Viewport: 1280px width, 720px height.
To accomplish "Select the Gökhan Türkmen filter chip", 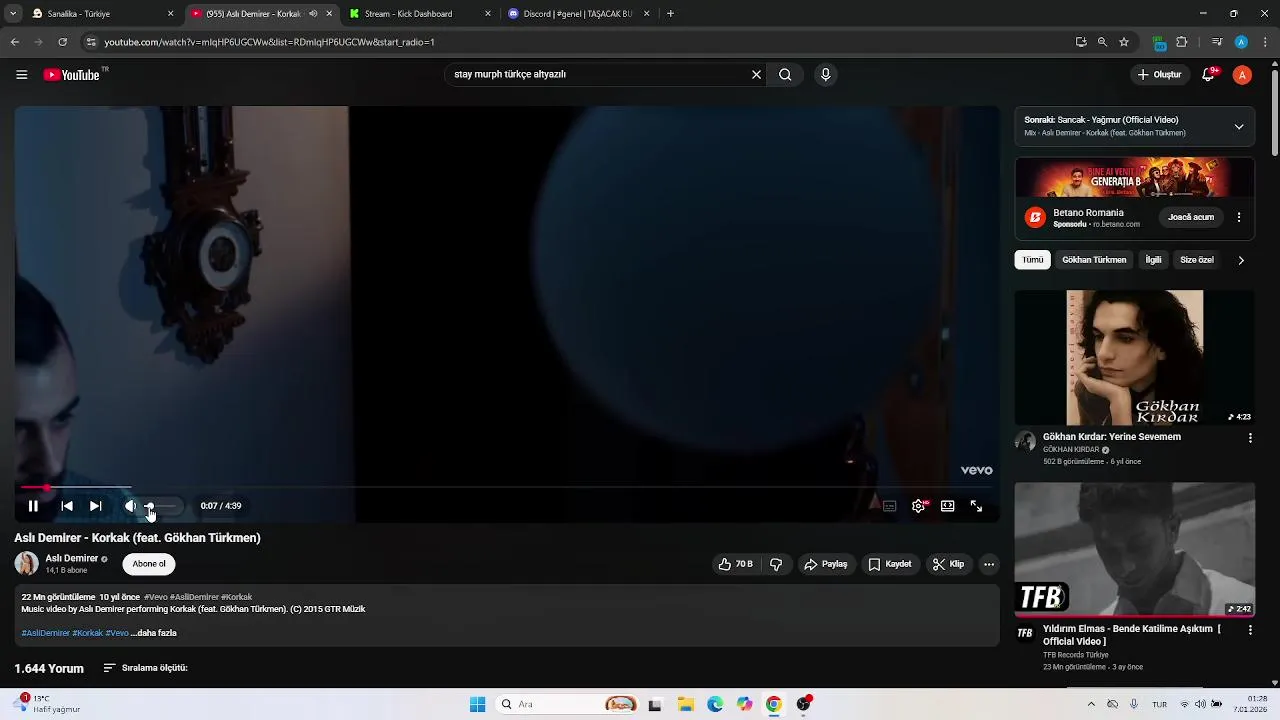I will click(x=1094, y=260).
